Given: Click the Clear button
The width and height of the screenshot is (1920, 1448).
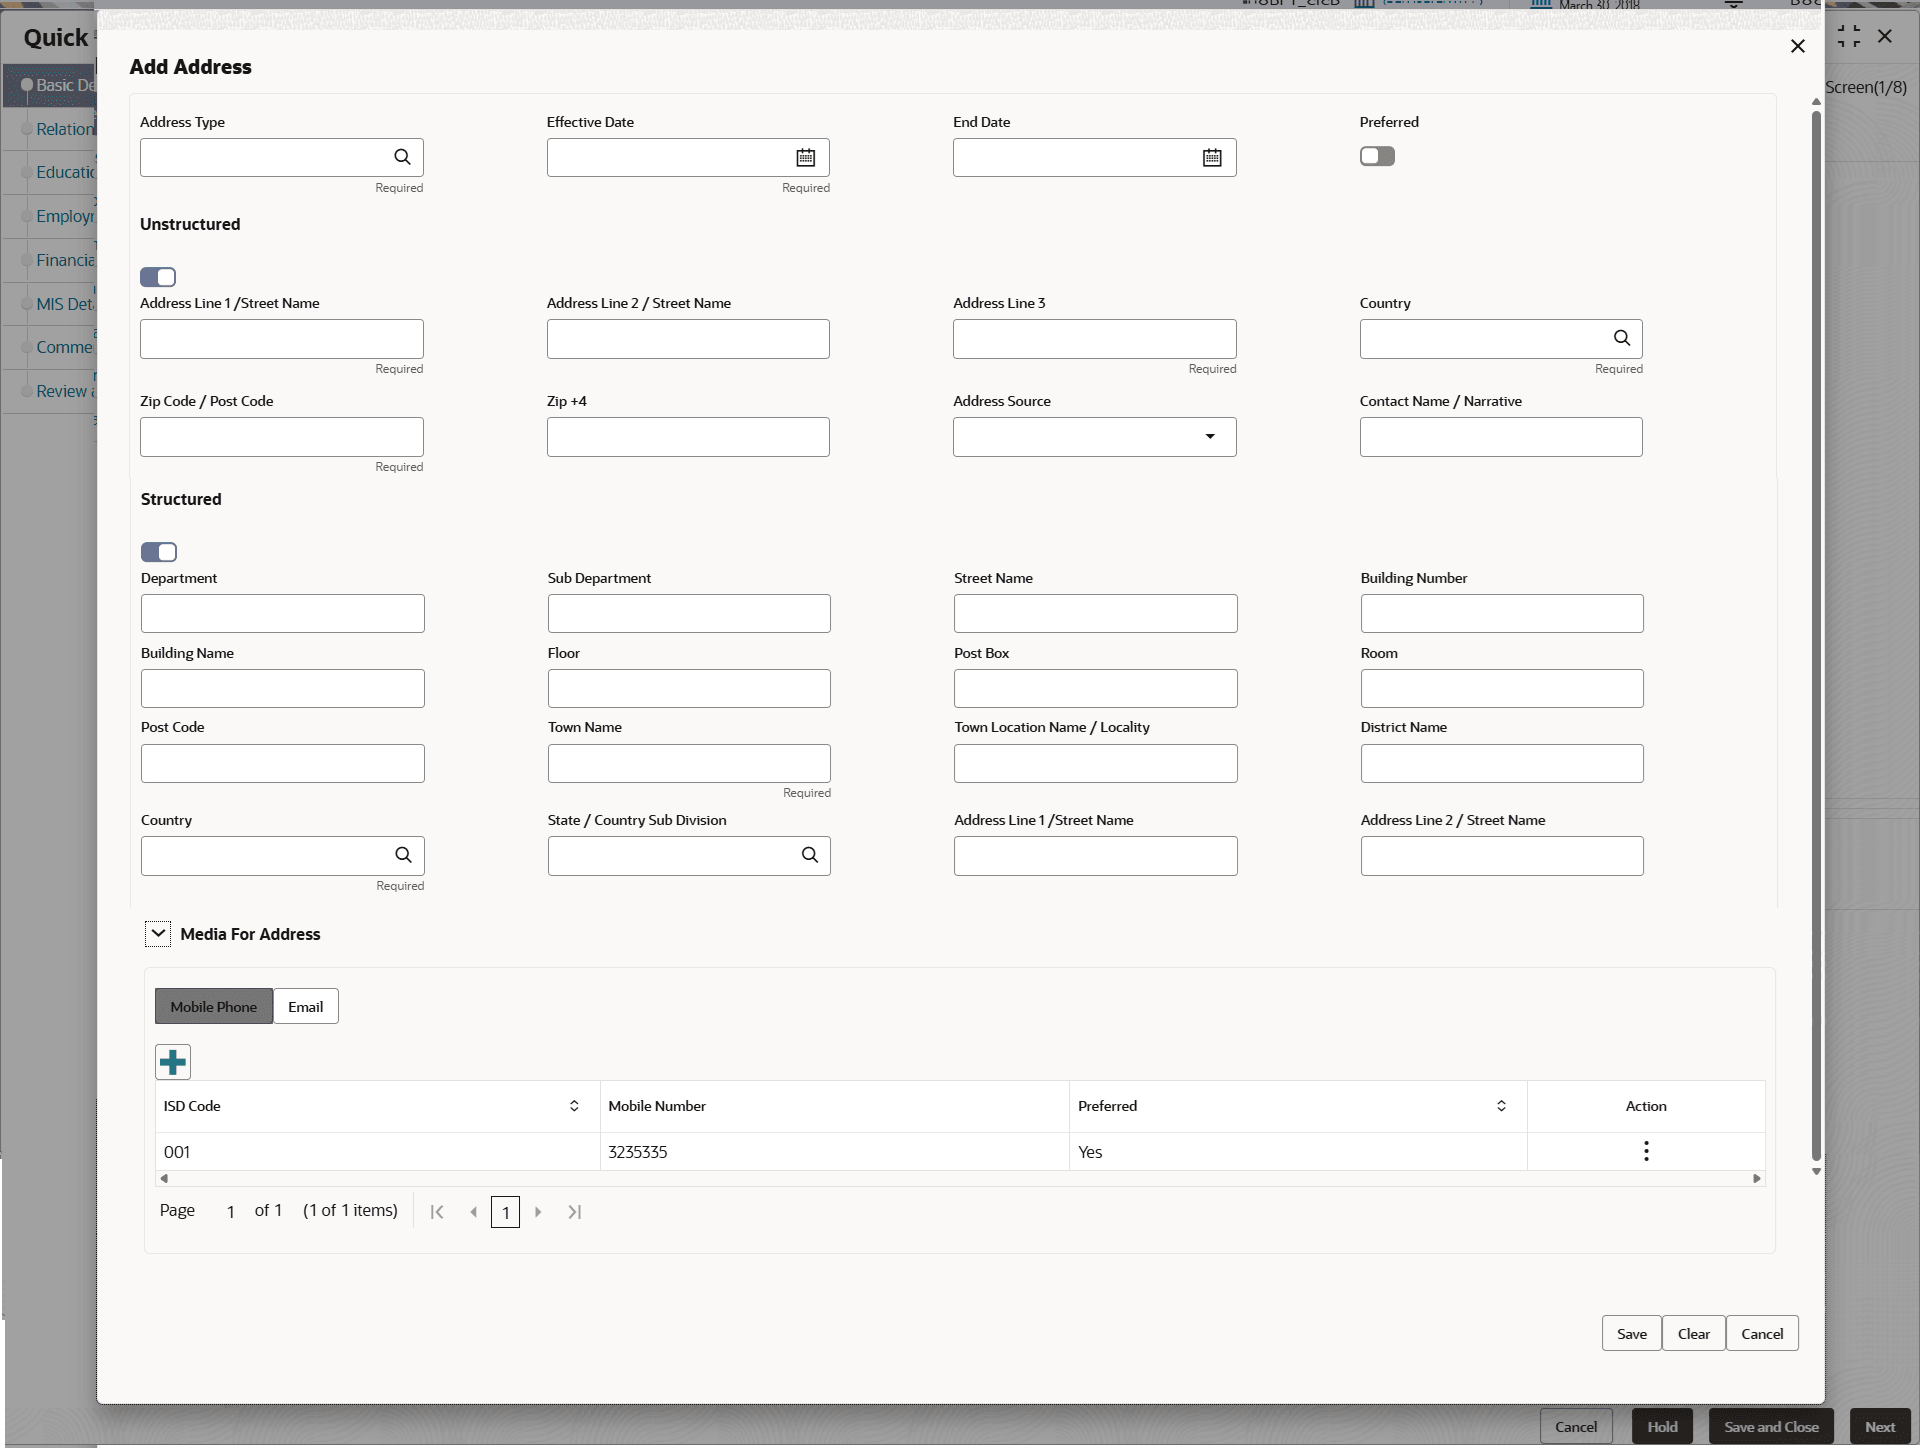Looking at the screenshot, I should point(1693,1334).
